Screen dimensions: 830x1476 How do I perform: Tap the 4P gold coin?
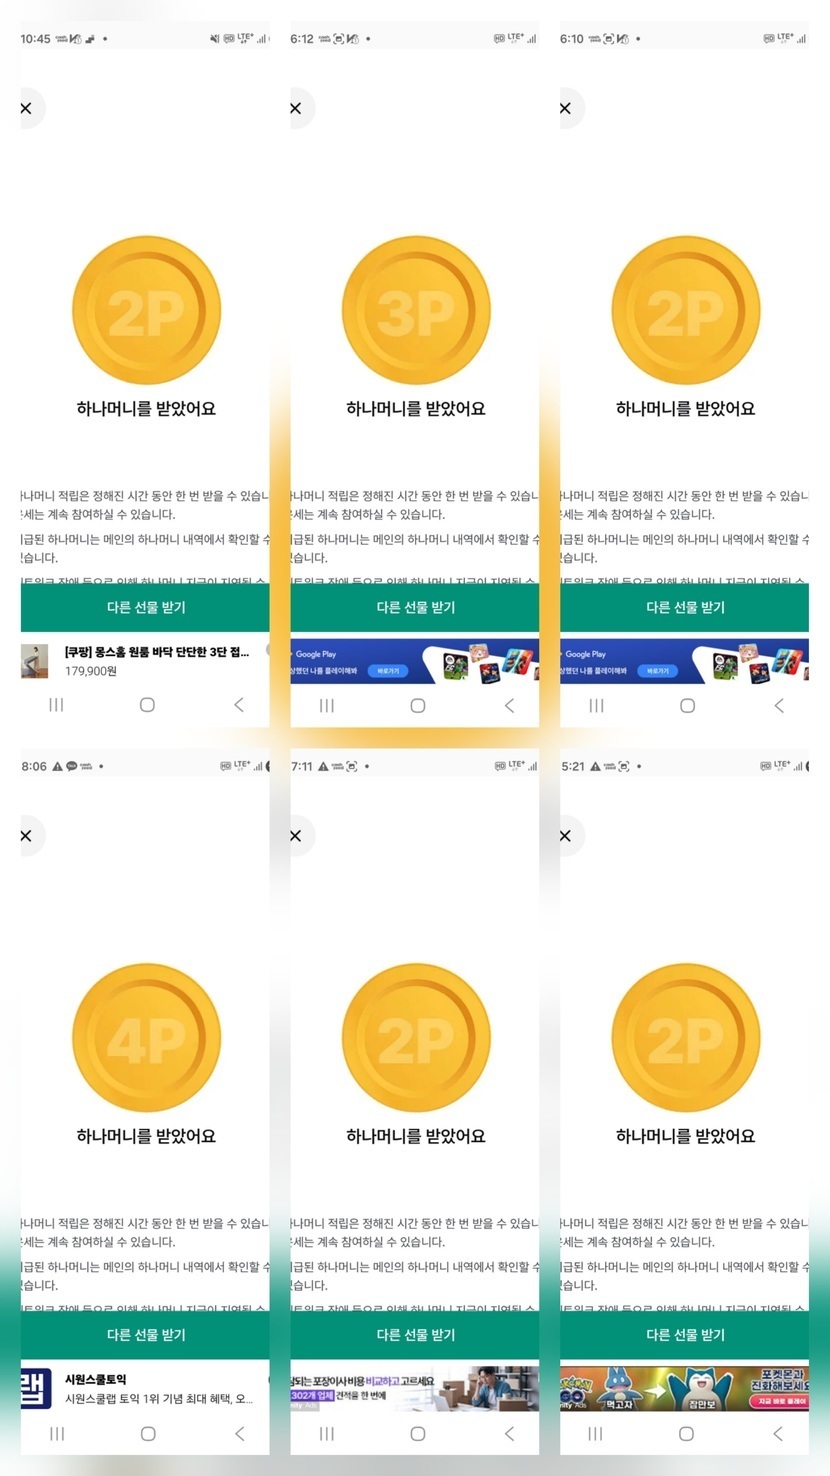[146, 1039]
